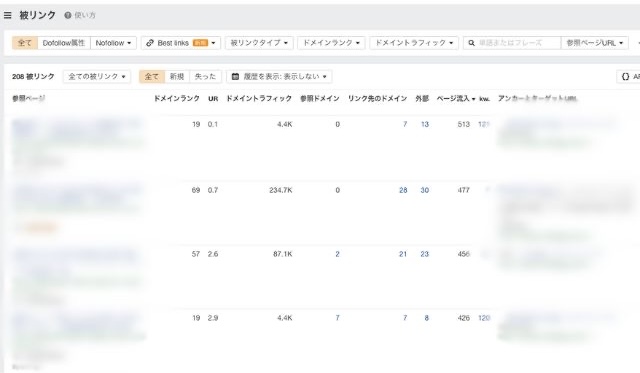Click 参照ページ column header
Image resolution: width=640 pixels, height=373 pixels.
(28, 98)
